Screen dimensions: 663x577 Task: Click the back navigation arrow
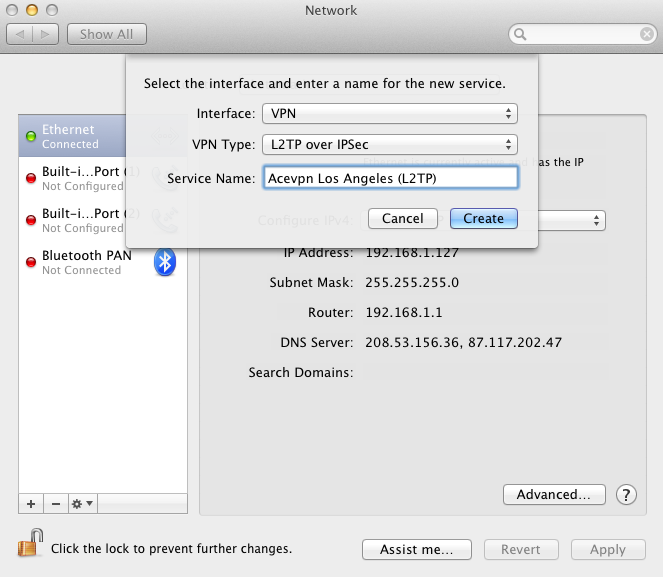point(19,34)
